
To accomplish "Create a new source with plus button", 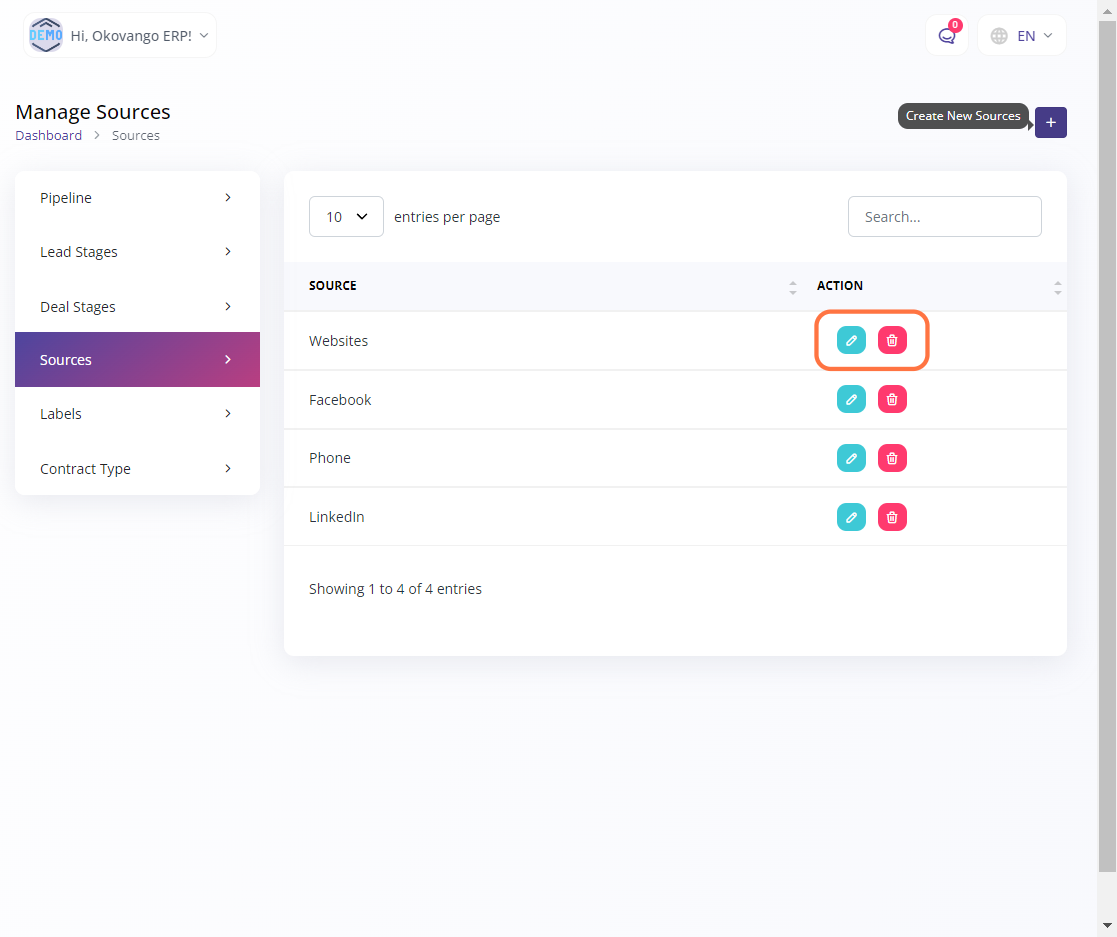I will pos(1050,122).
